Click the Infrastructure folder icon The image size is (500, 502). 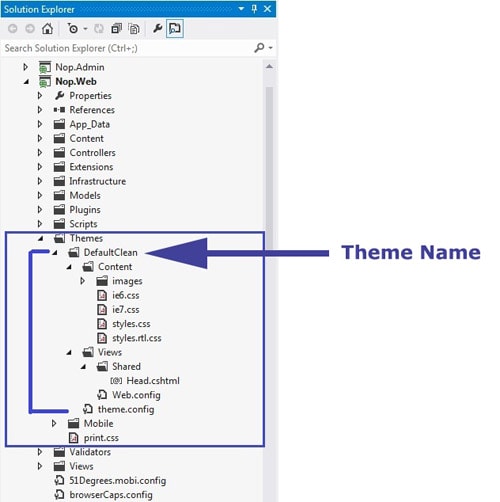[59, 181]
